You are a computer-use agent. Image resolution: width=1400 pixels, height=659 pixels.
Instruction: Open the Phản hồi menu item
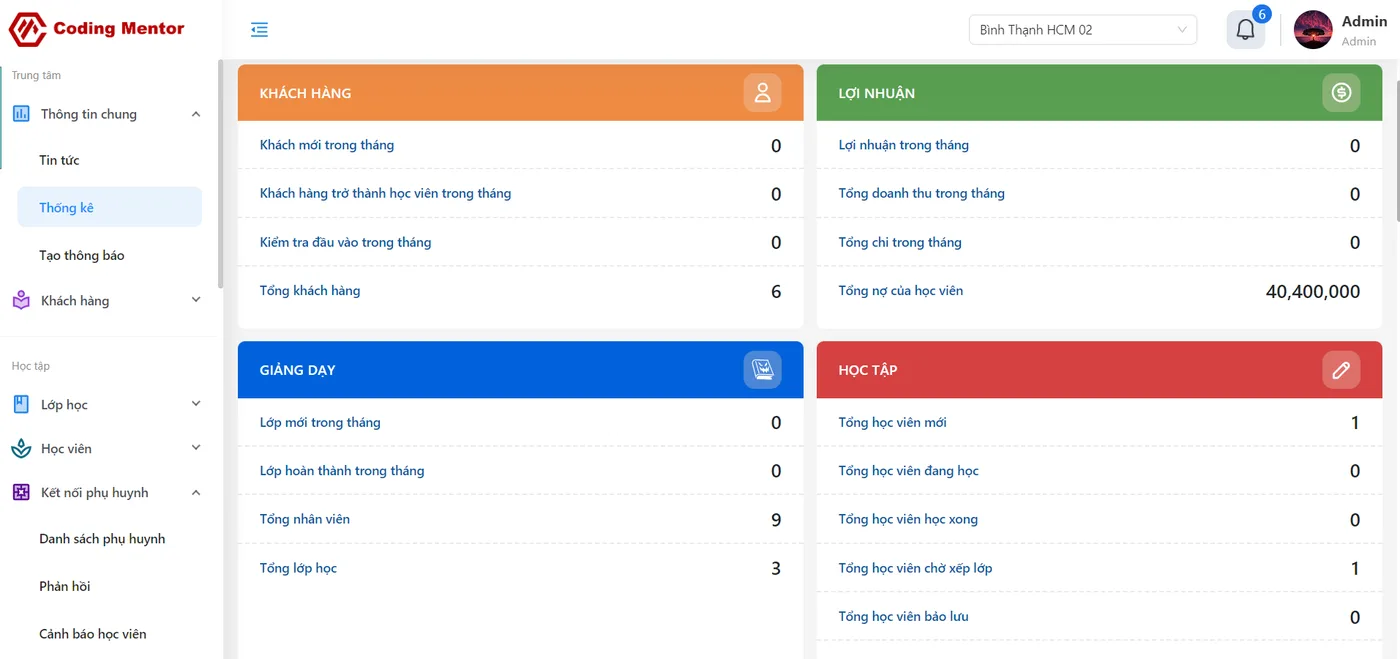tap(65, 586)
